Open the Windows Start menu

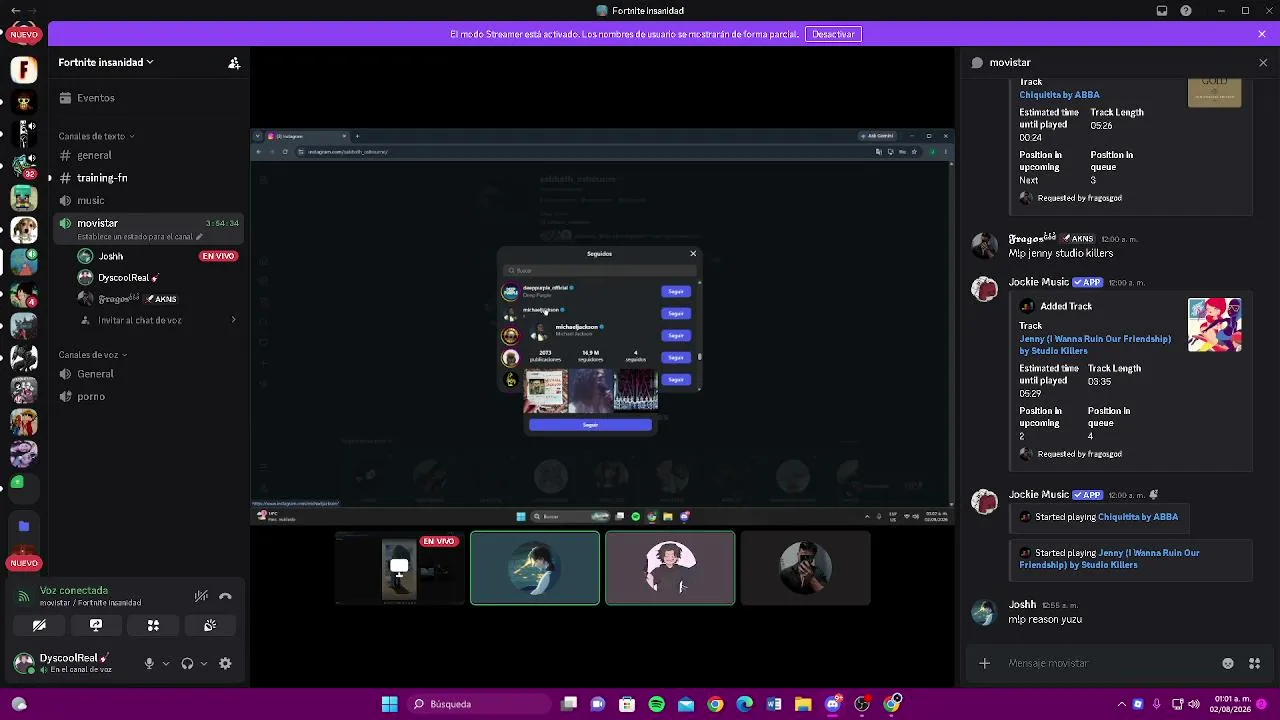tap(389, 704)
